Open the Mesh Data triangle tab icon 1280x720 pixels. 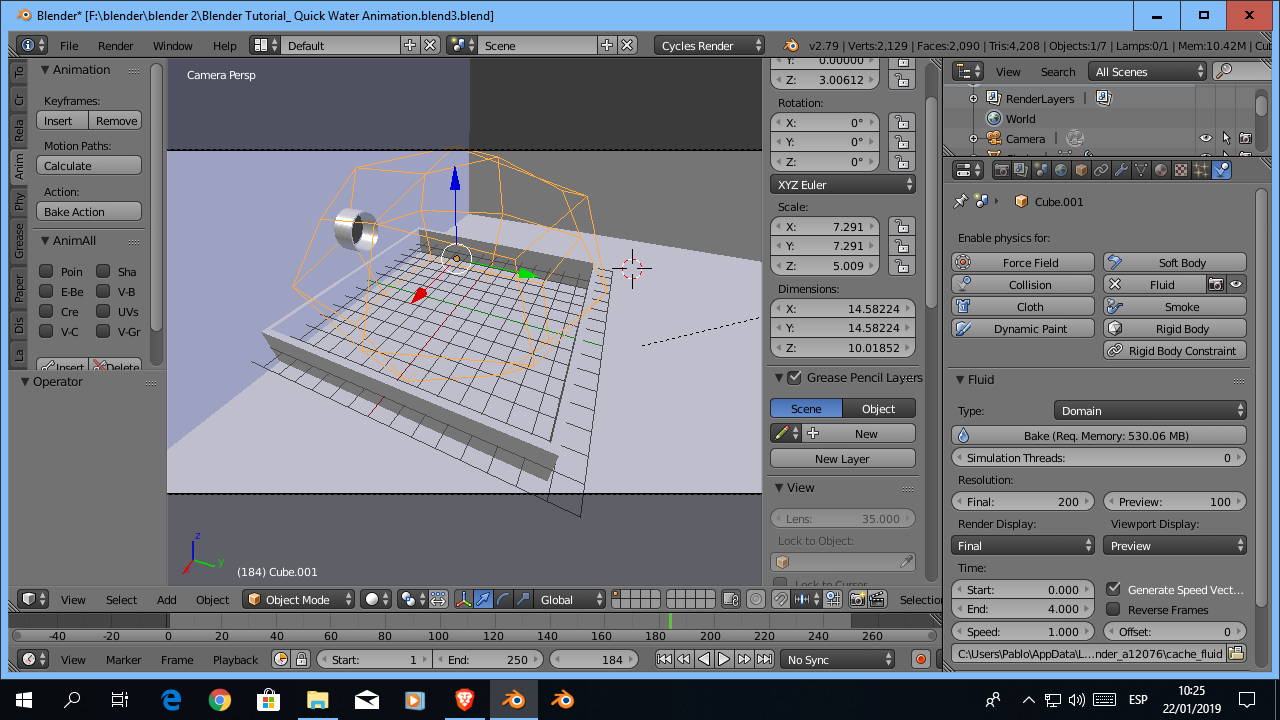point(1141,170)
